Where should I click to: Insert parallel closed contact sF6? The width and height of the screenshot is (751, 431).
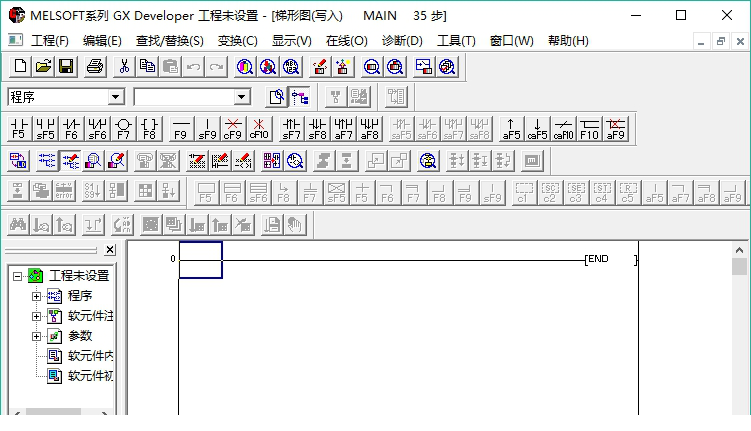(x=97, y=129)
